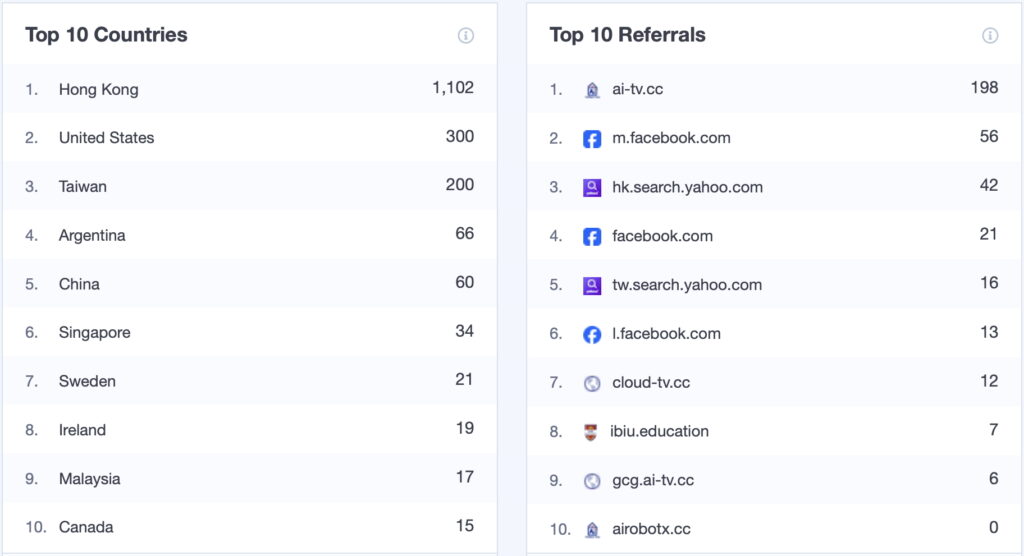1024x556 pixels.
Task: Click the ai-tv.cc site favicon
Action: point(592,90)
